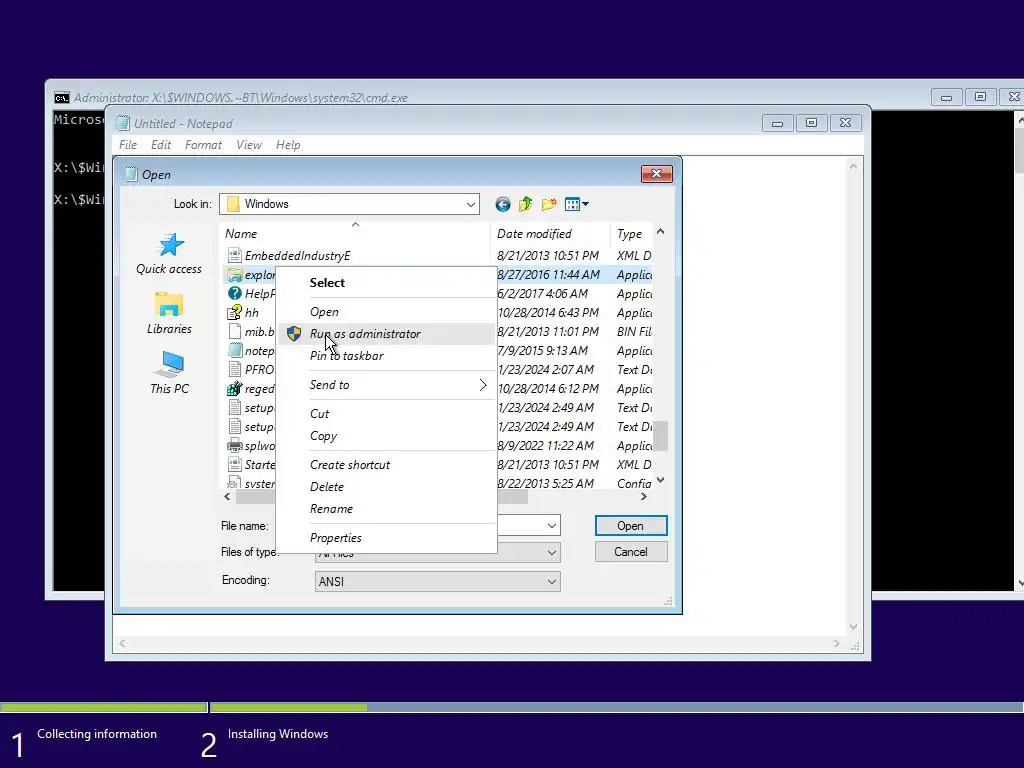The image size is (1024, 768).
Task: Choose Select in context menu
Action: pos(386,283)
